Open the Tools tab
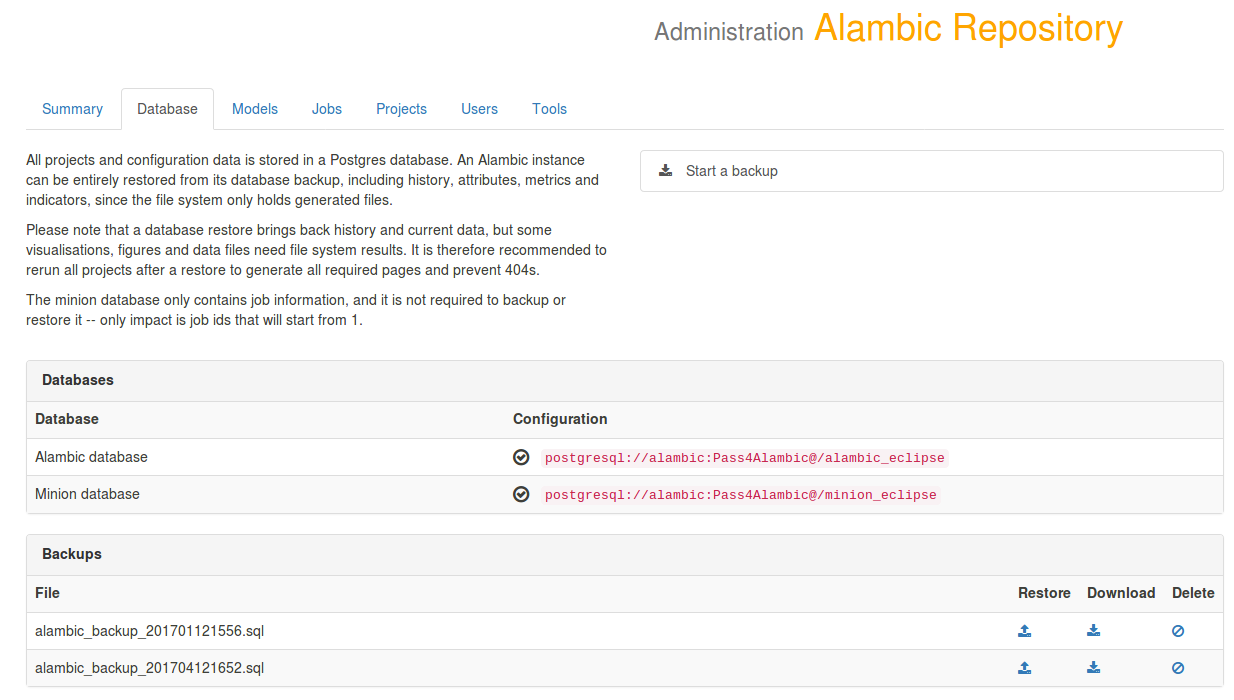 point(549,108)
